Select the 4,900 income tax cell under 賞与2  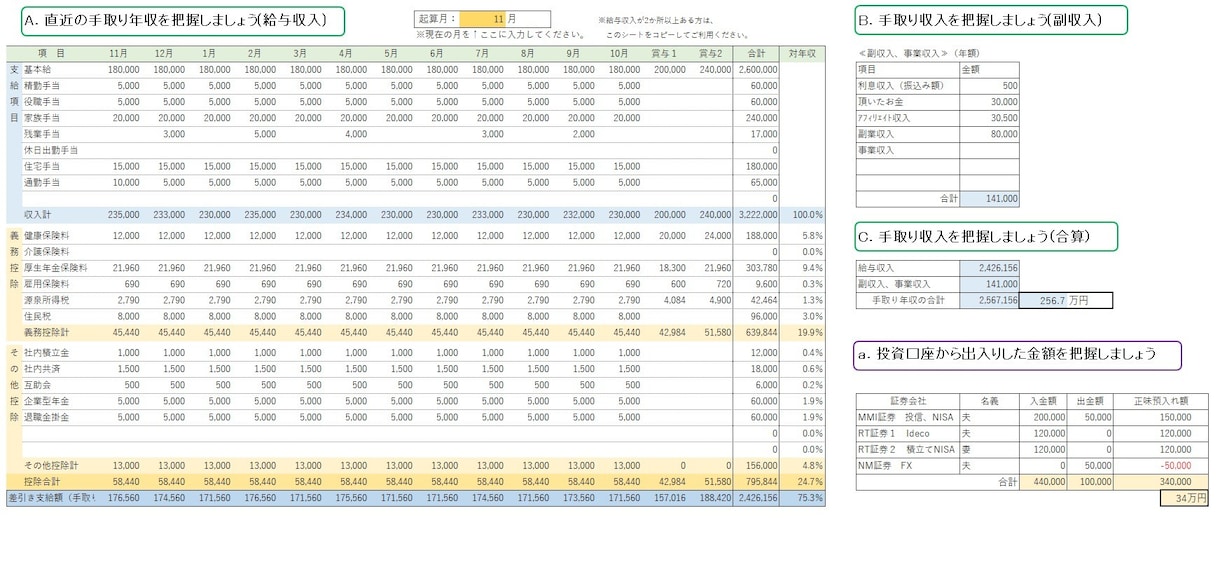[711, 300]
